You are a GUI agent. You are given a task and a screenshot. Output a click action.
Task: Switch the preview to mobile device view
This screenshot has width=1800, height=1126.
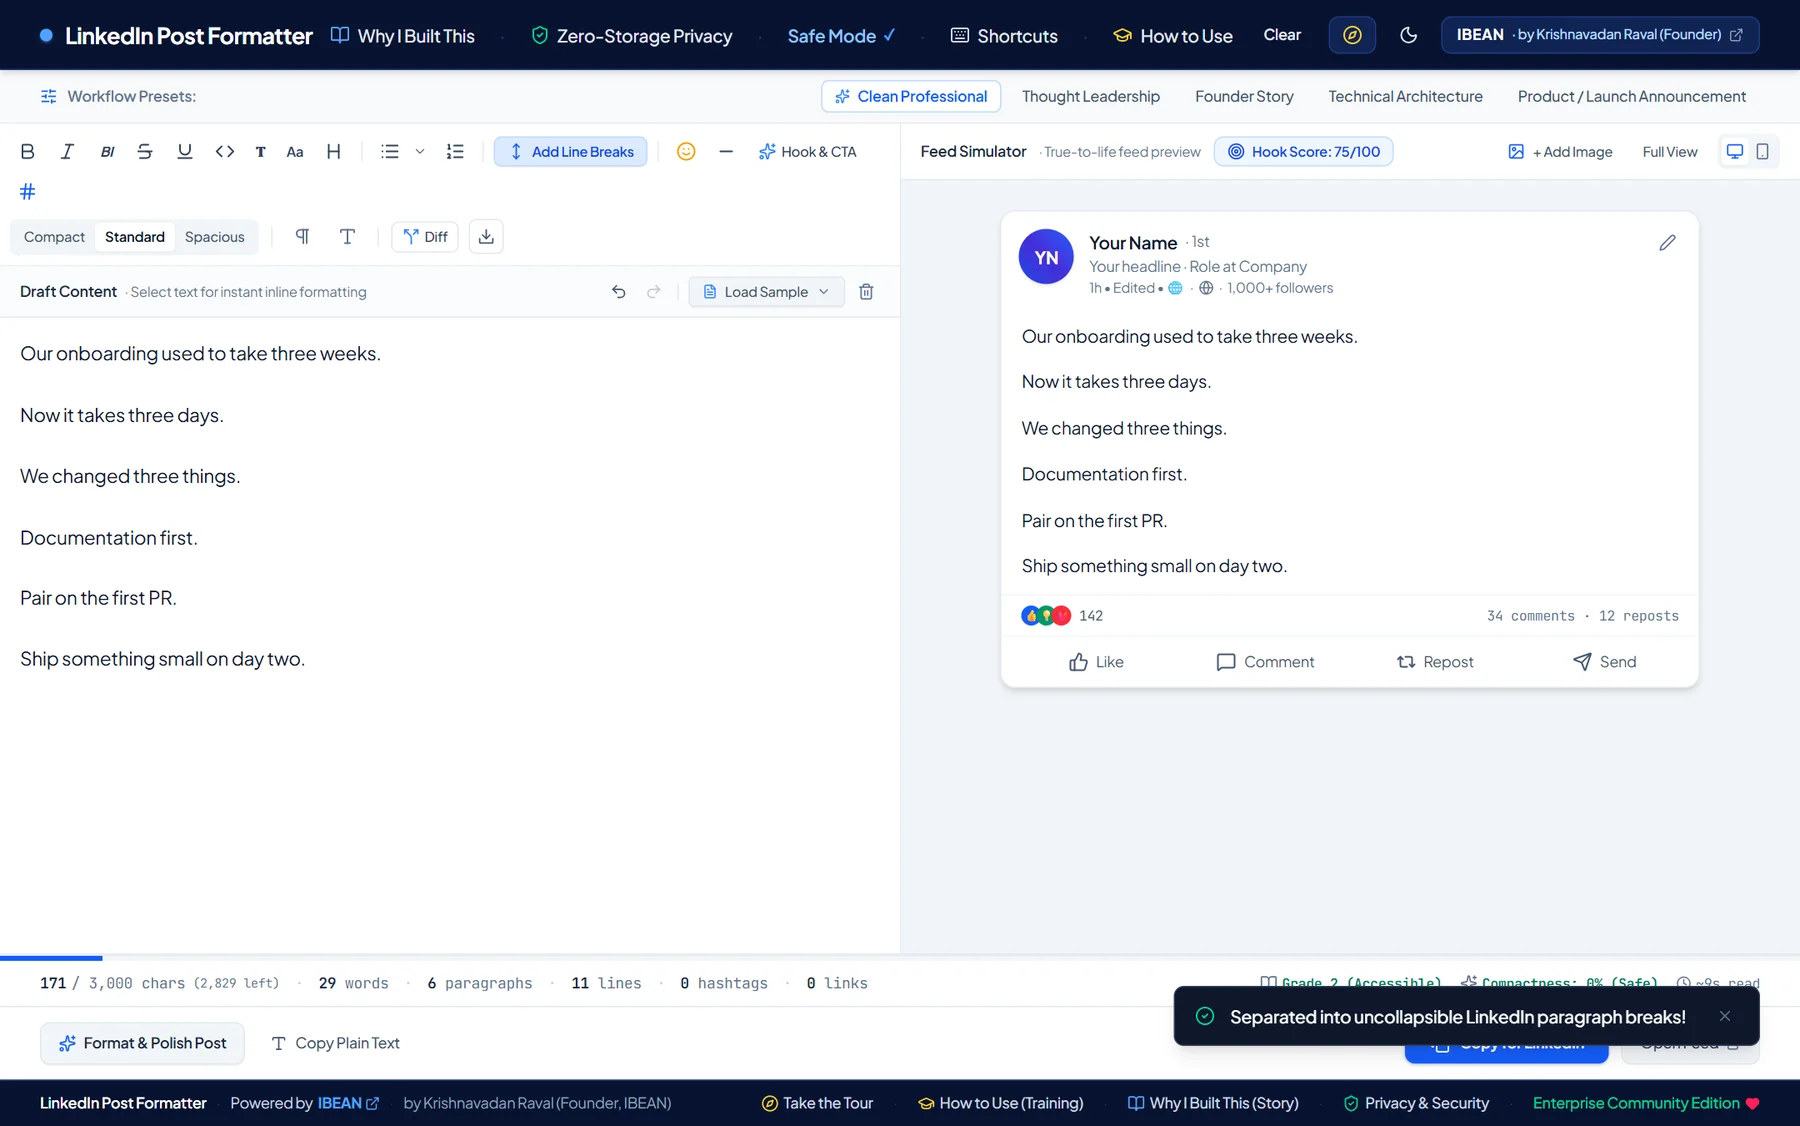point(1763,152)
